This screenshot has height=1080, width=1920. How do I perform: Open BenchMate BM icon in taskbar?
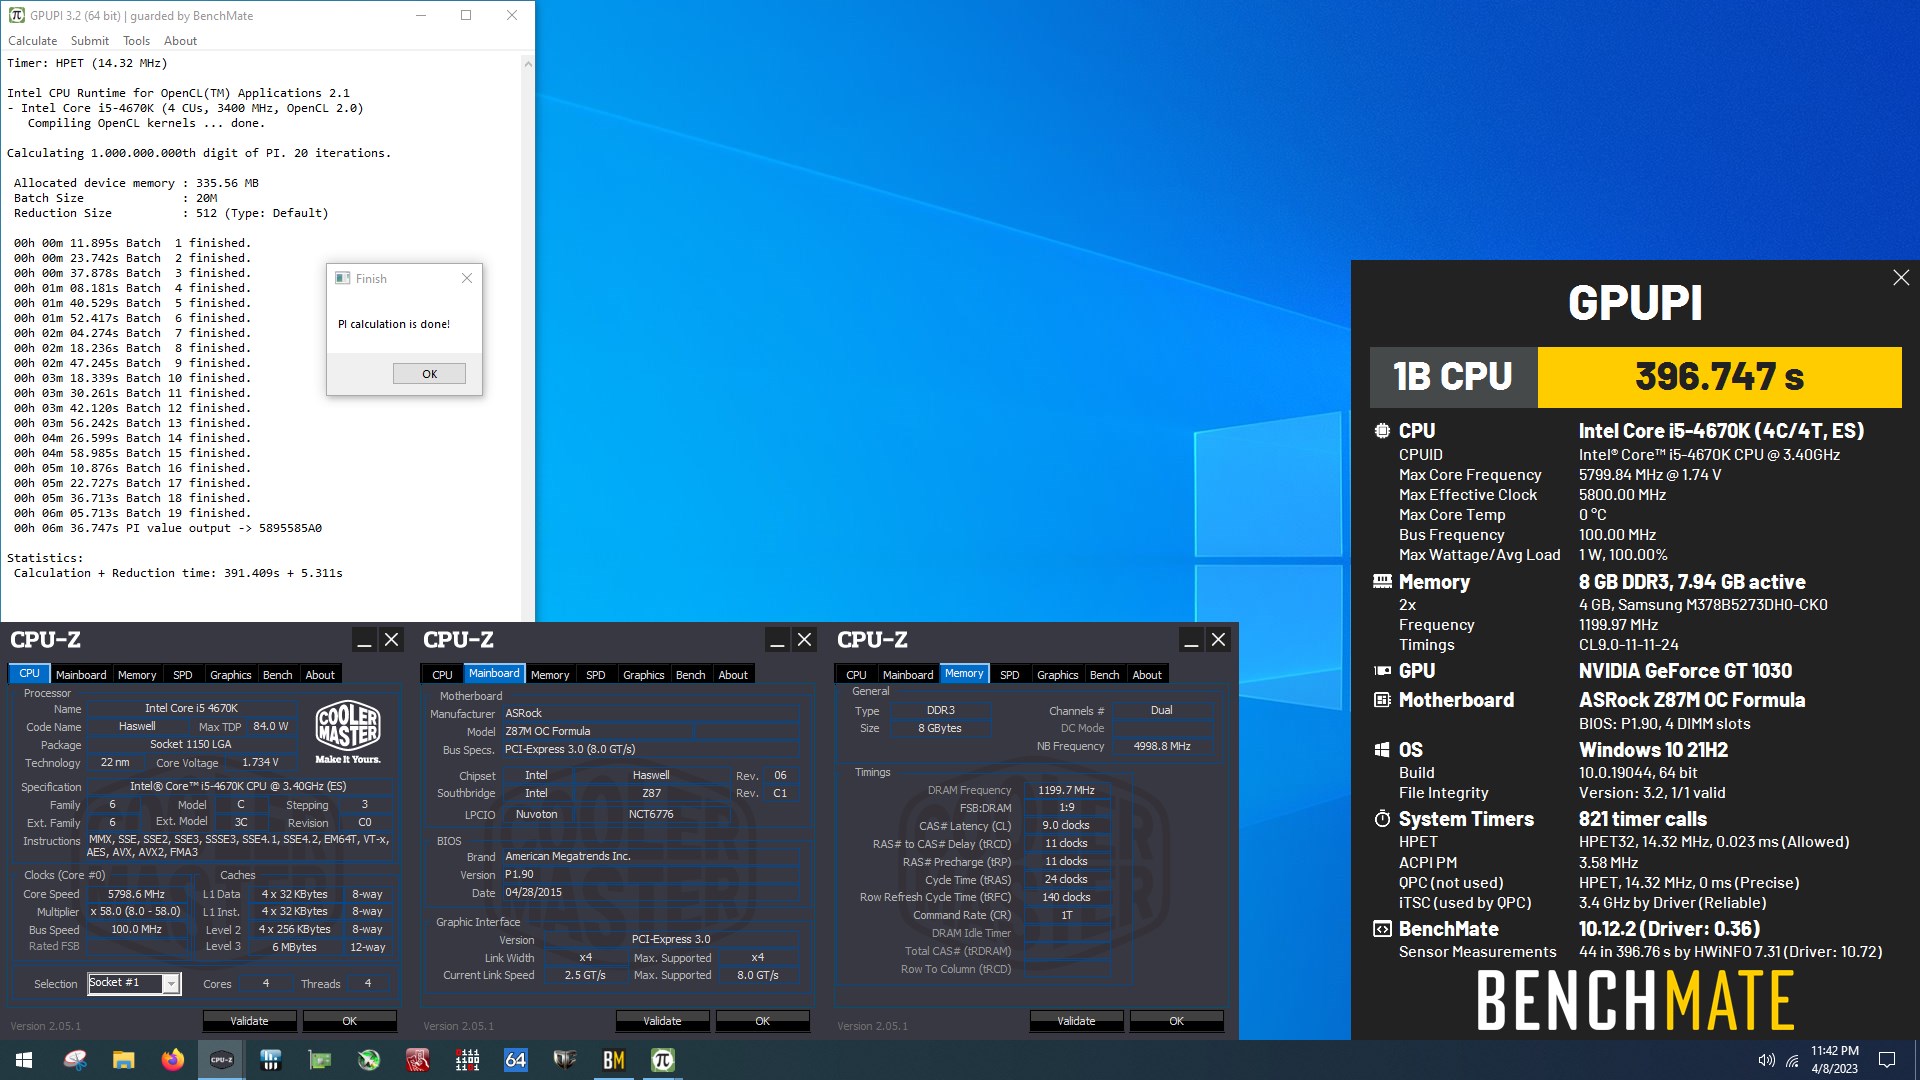pos(613,1060)
